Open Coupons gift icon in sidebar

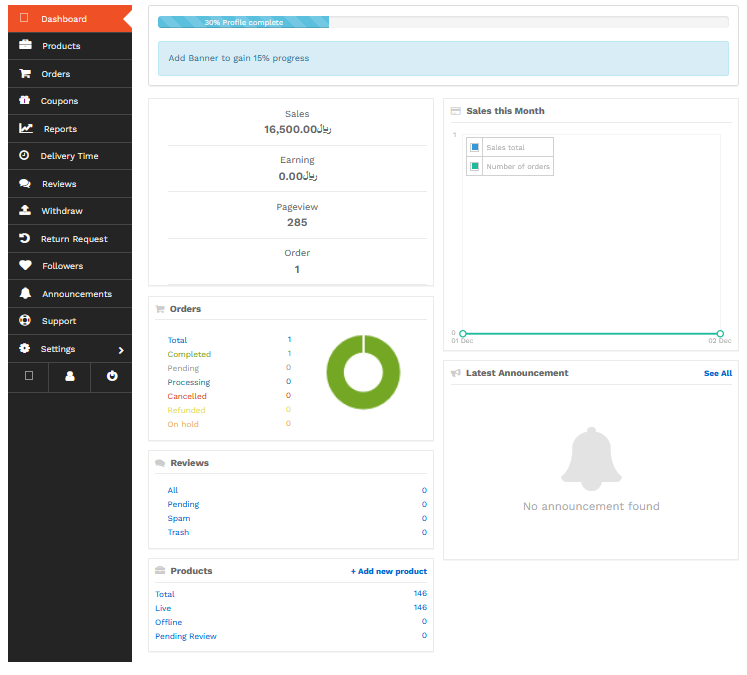click(24, 100)
